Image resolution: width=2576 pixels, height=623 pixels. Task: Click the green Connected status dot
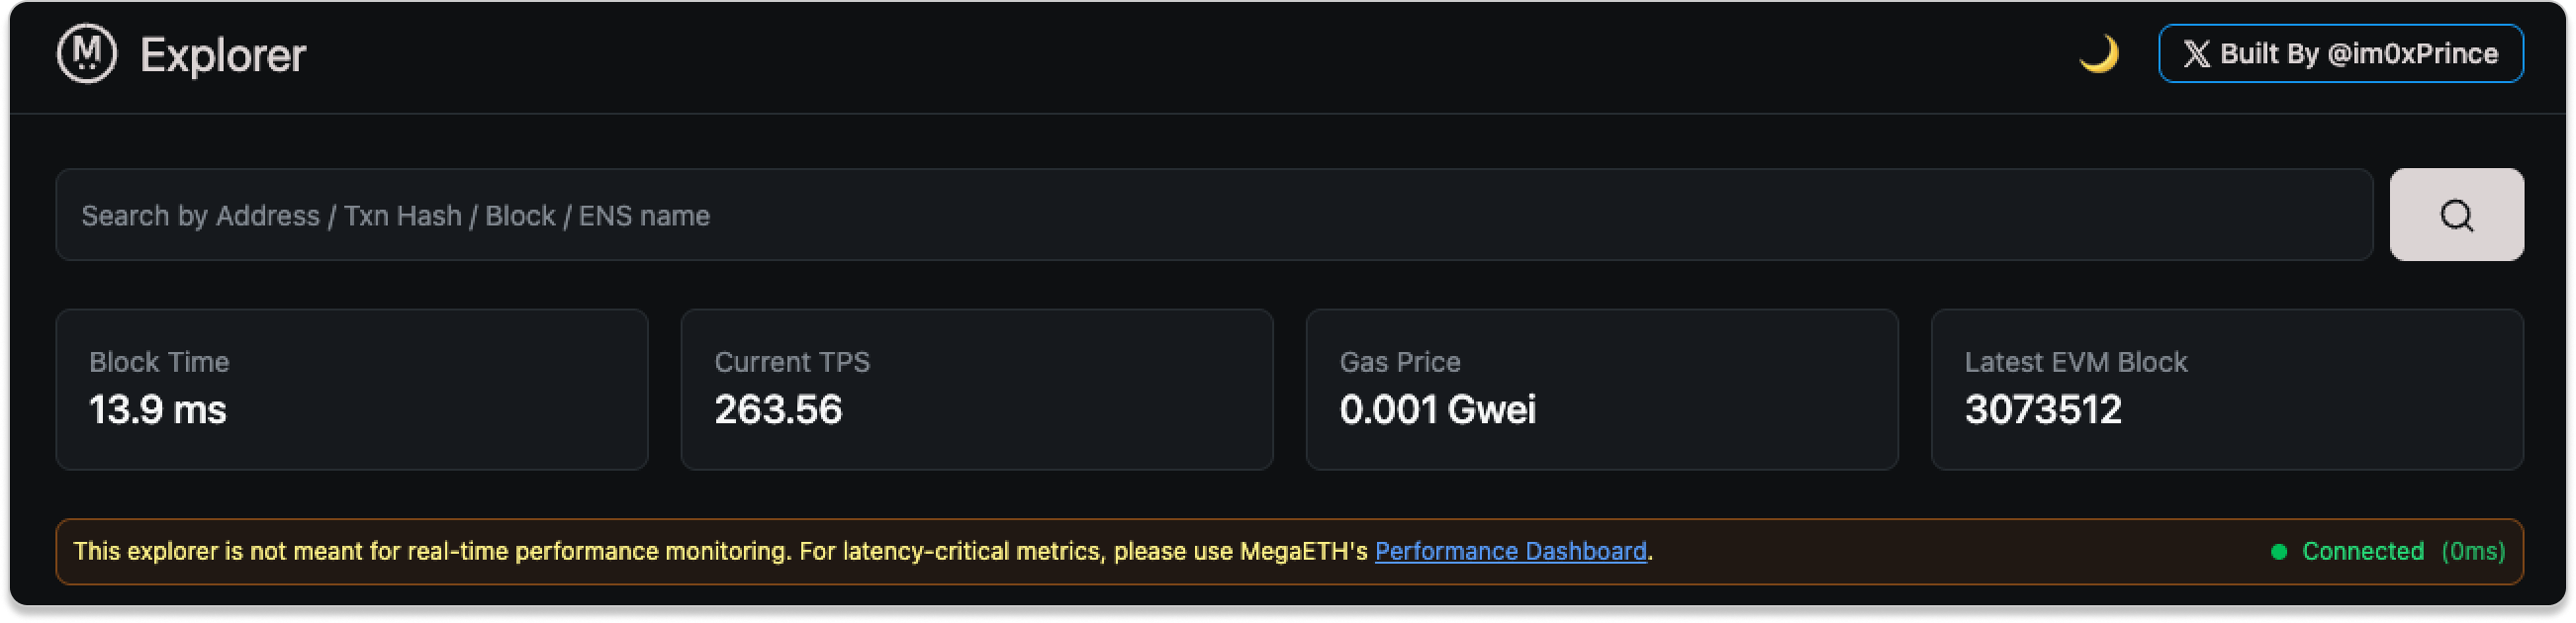pyautogui.click(x=2279, y=552)
